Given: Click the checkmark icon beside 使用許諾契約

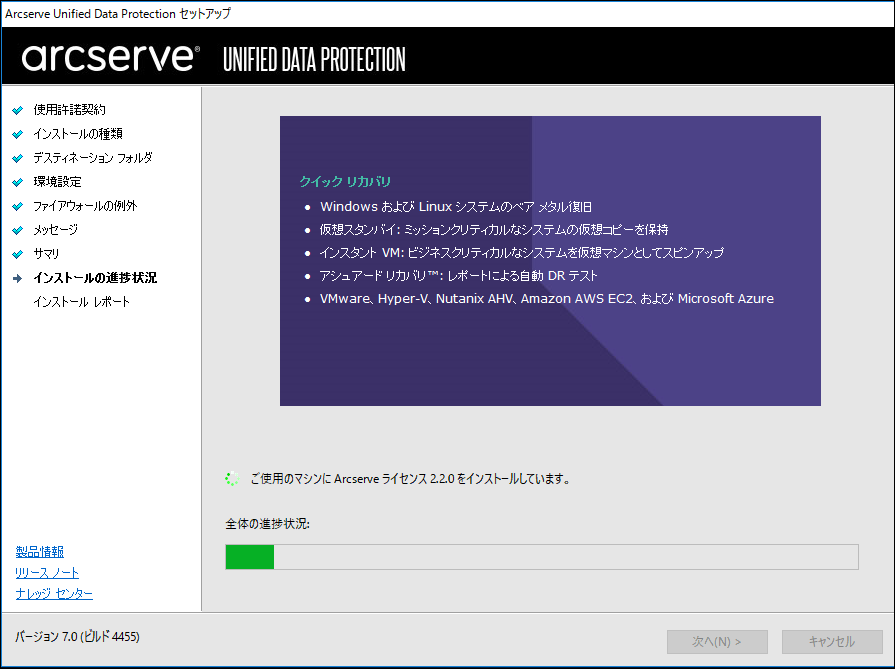Looking at the screenshot, I should click(18, 110).
